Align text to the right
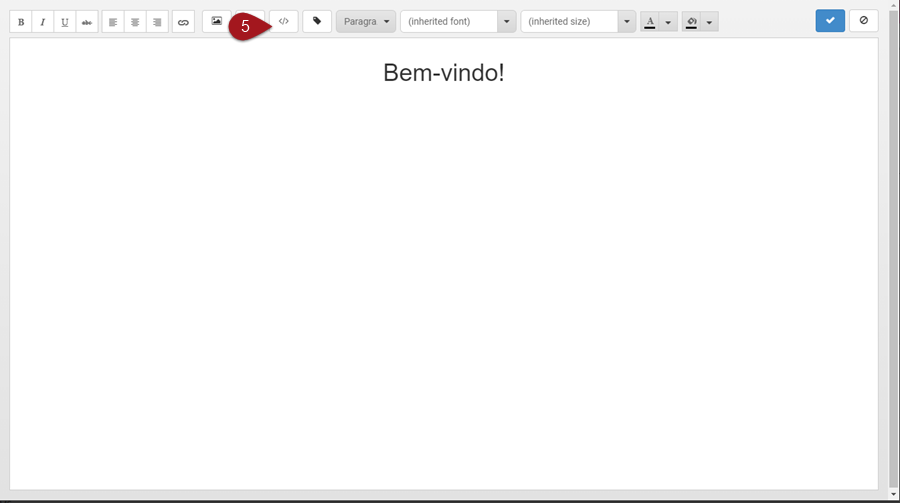 point(157,22)
